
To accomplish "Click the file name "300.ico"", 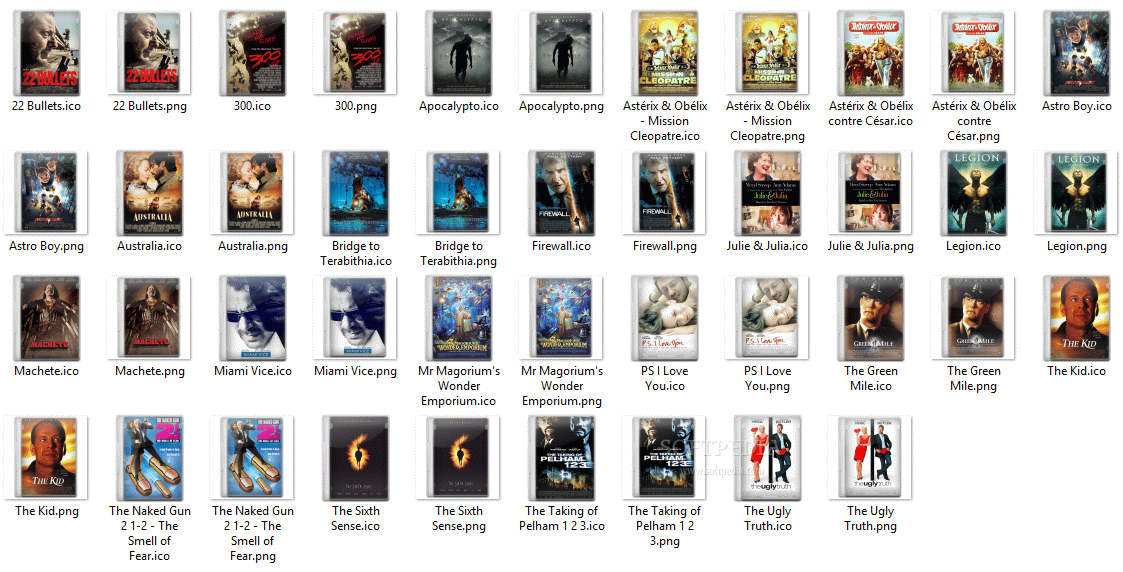I will [x=253, y=107].
